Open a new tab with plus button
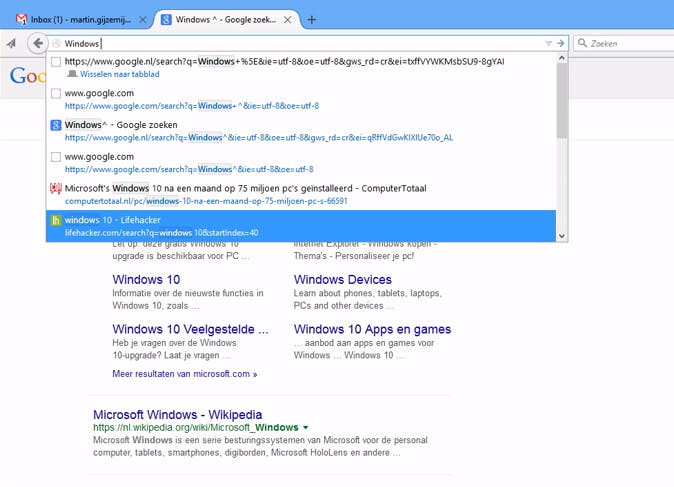 click(312, 20)
